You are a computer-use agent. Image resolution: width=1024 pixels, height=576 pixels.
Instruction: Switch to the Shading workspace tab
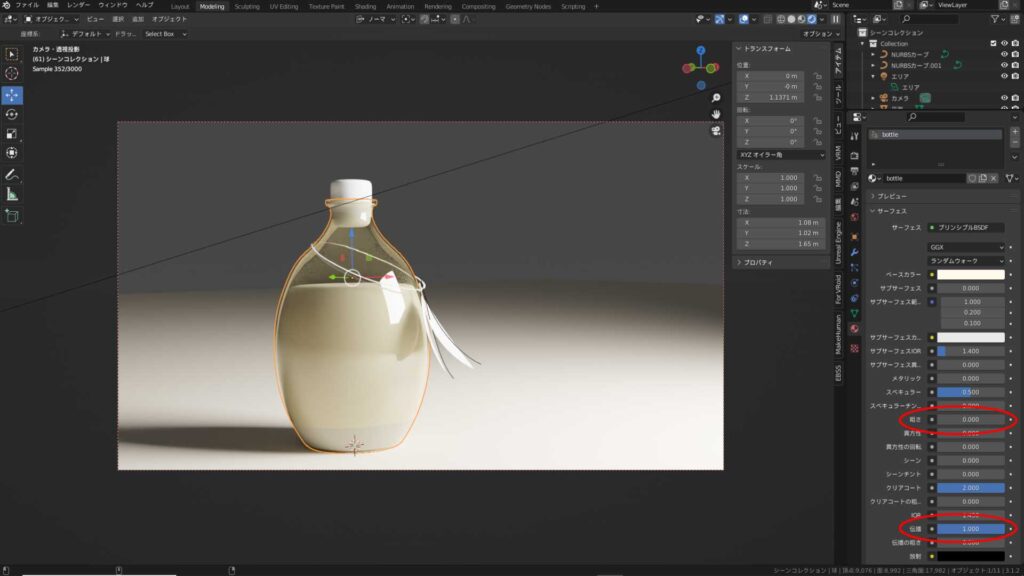pos(365,4)
